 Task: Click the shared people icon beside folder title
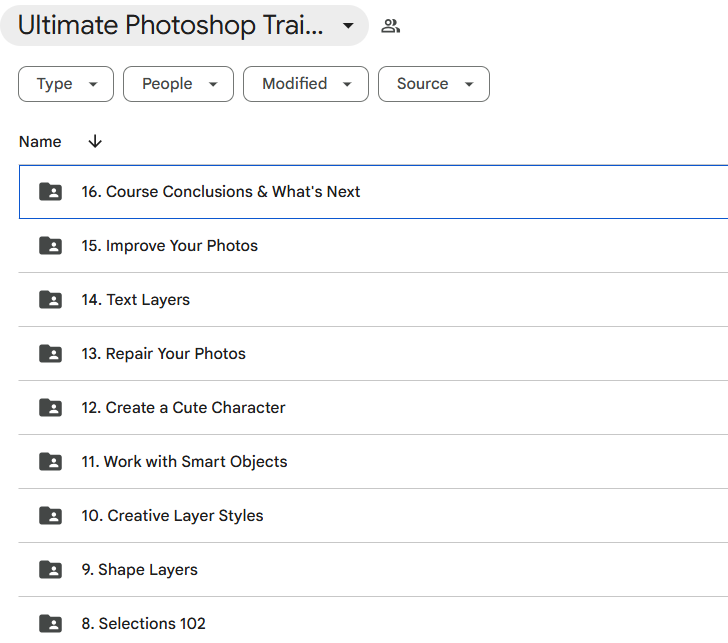tap(390, 26)
